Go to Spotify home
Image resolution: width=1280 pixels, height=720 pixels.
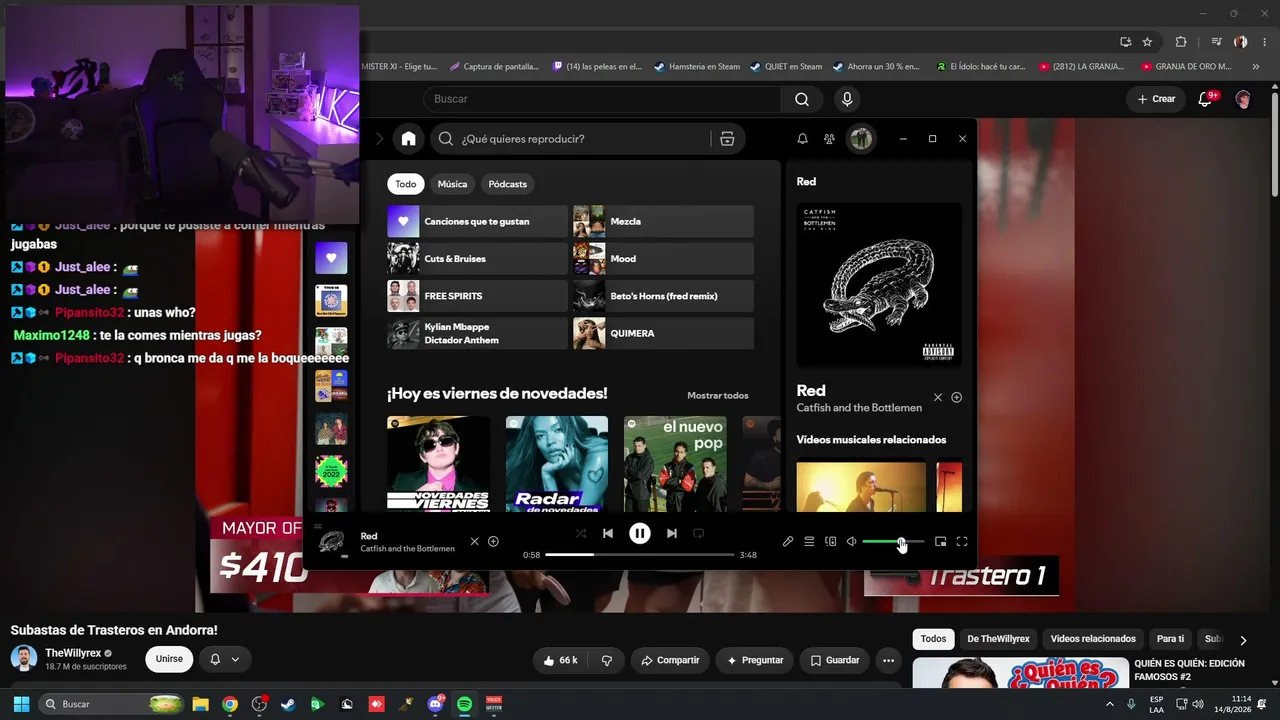[408, 139]
